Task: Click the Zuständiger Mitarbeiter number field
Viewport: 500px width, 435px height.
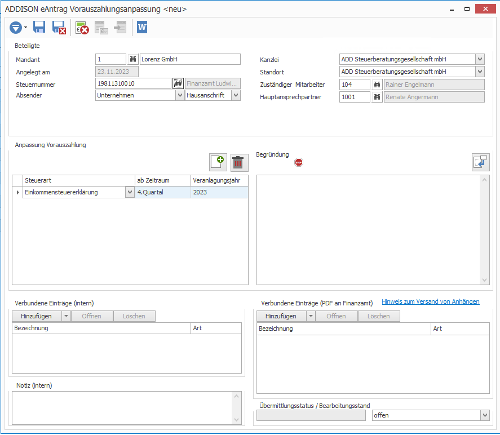Action: pos(355,85)
